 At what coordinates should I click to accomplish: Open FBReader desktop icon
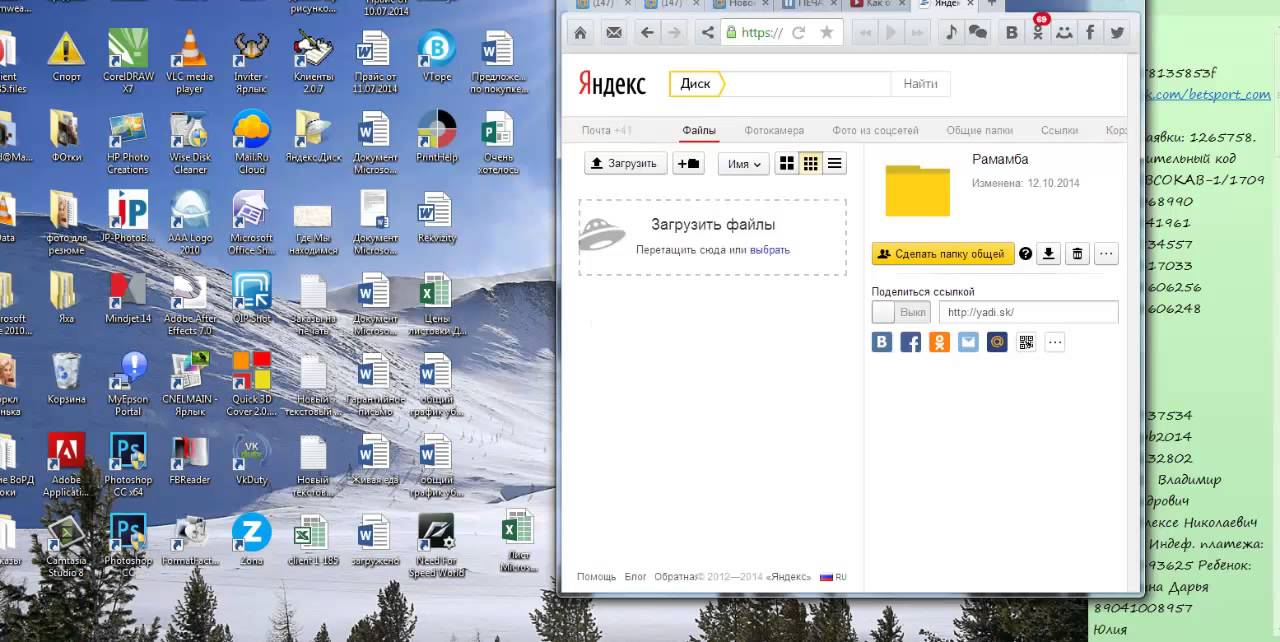coord(189,459)
